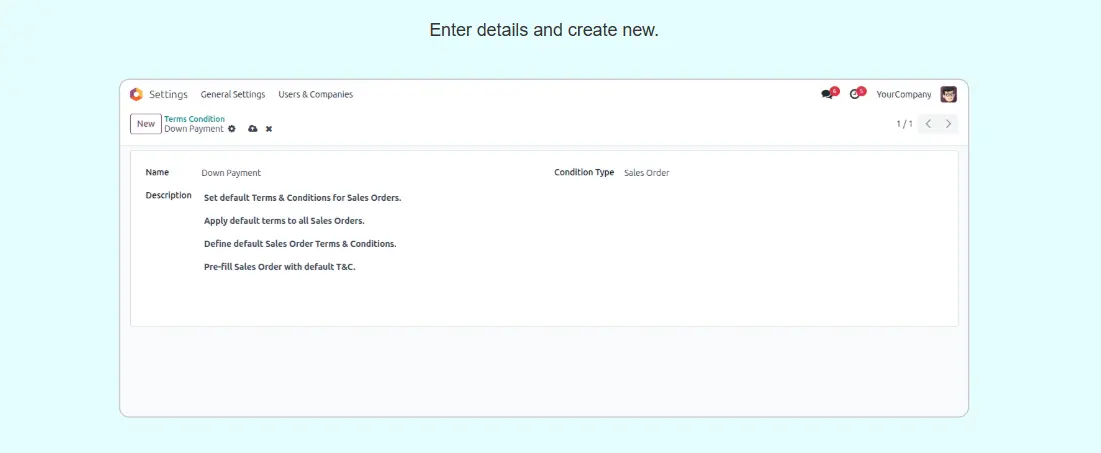Open the General Settings menu
The image size is (1101, 453).
click(233, 94)
